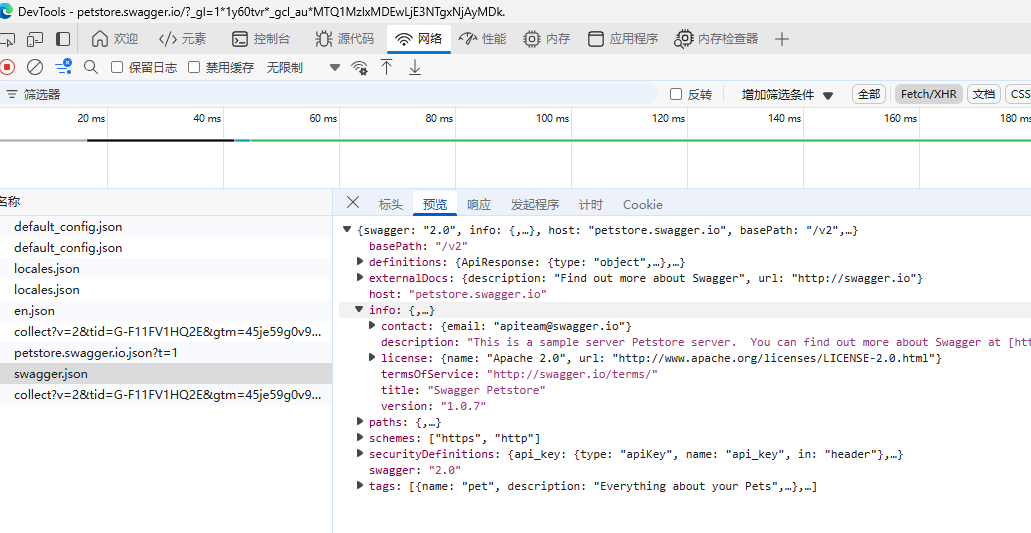This screenshot has width=1031, height=533.
Task: Stop recording network log
Action: point(7,67)
